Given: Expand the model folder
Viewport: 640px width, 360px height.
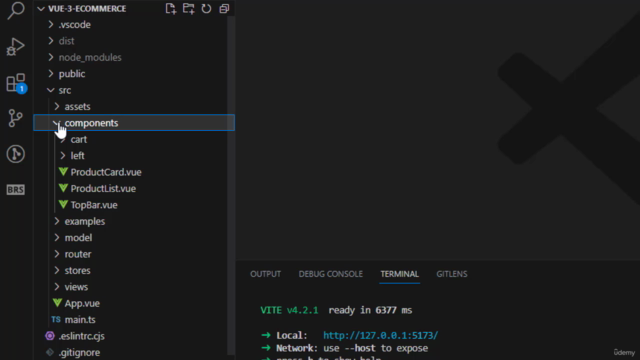Looking at the screenshot, I should click(x=57, y=238).
